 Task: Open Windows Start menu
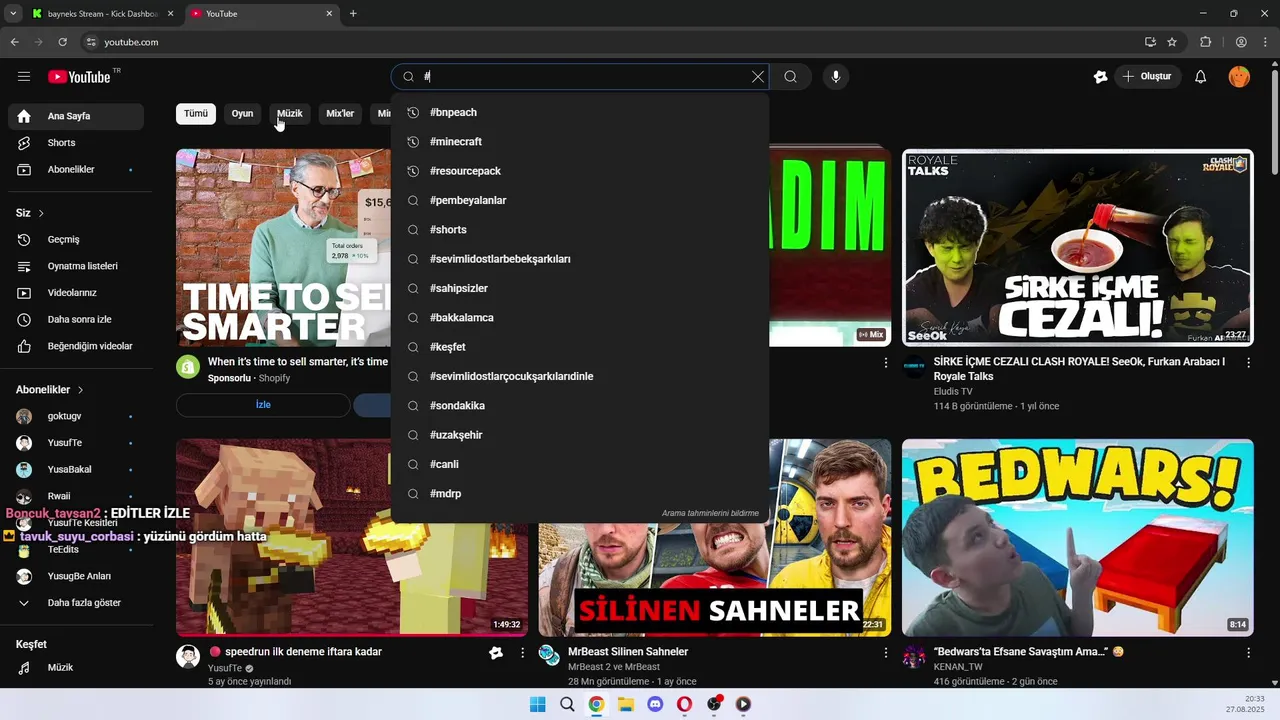(x=537, y=704)
